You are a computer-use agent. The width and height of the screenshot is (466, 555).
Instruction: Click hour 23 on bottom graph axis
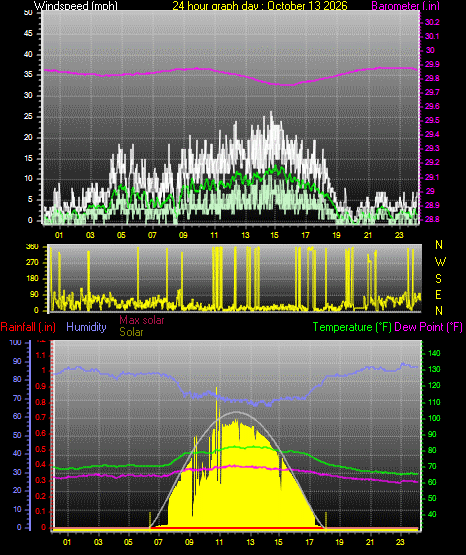click(400, 542)
